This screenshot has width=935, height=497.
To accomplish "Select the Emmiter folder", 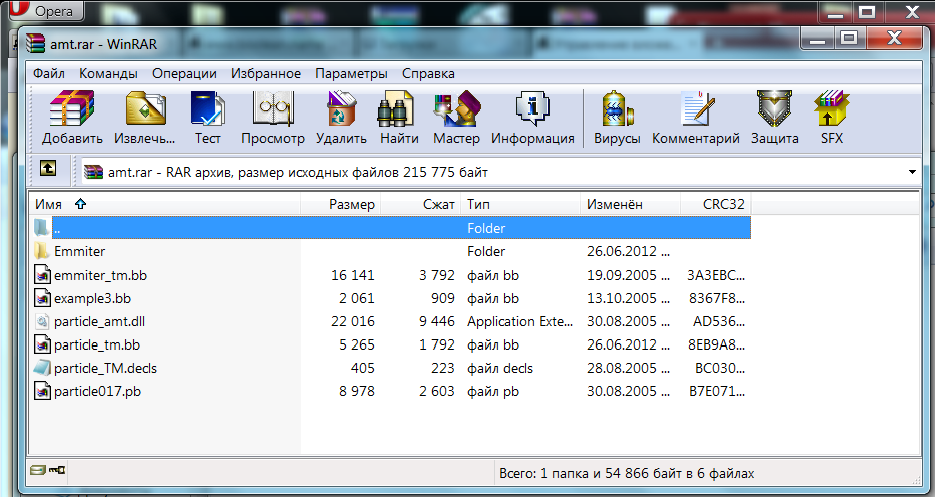I will click(x=79, y=251).
